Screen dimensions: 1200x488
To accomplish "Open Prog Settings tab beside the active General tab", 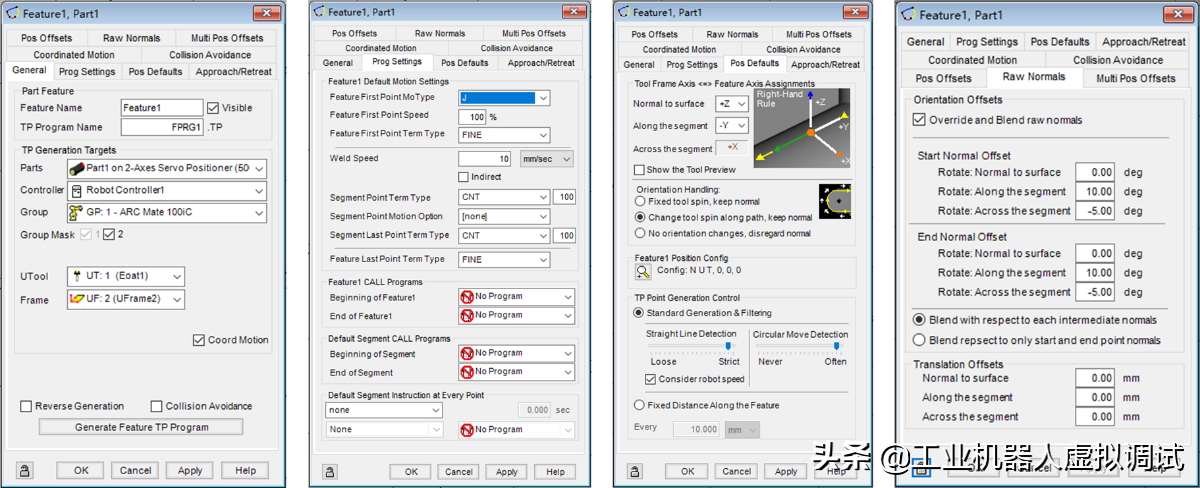I will 87,72.
